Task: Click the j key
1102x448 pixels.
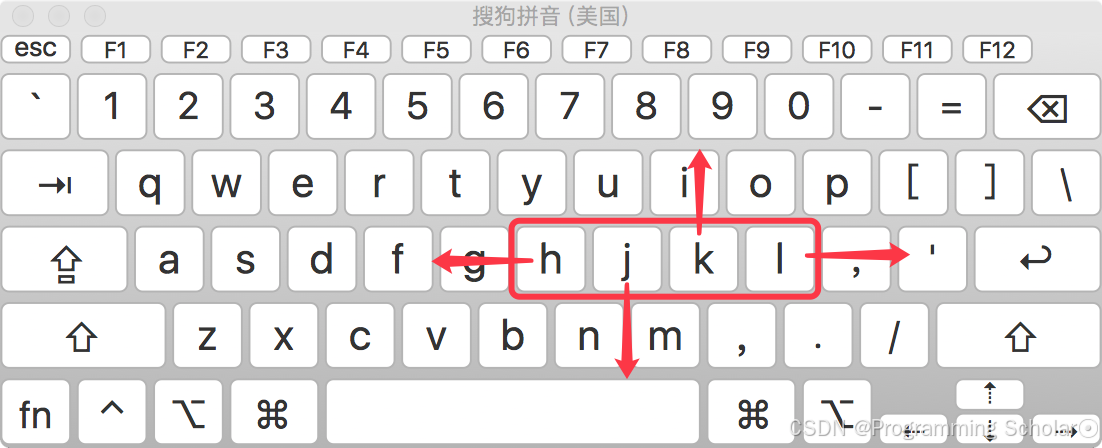Action: click(627, 260)
